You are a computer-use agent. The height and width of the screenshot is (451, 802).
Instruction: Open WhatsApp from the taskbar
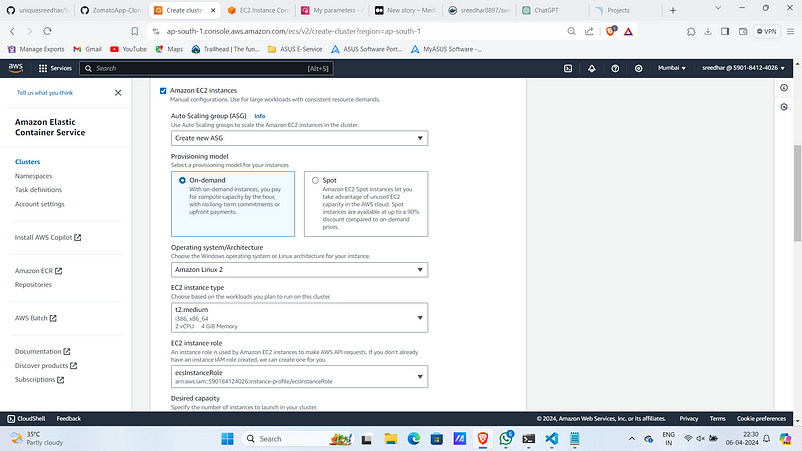click(506, 438)
